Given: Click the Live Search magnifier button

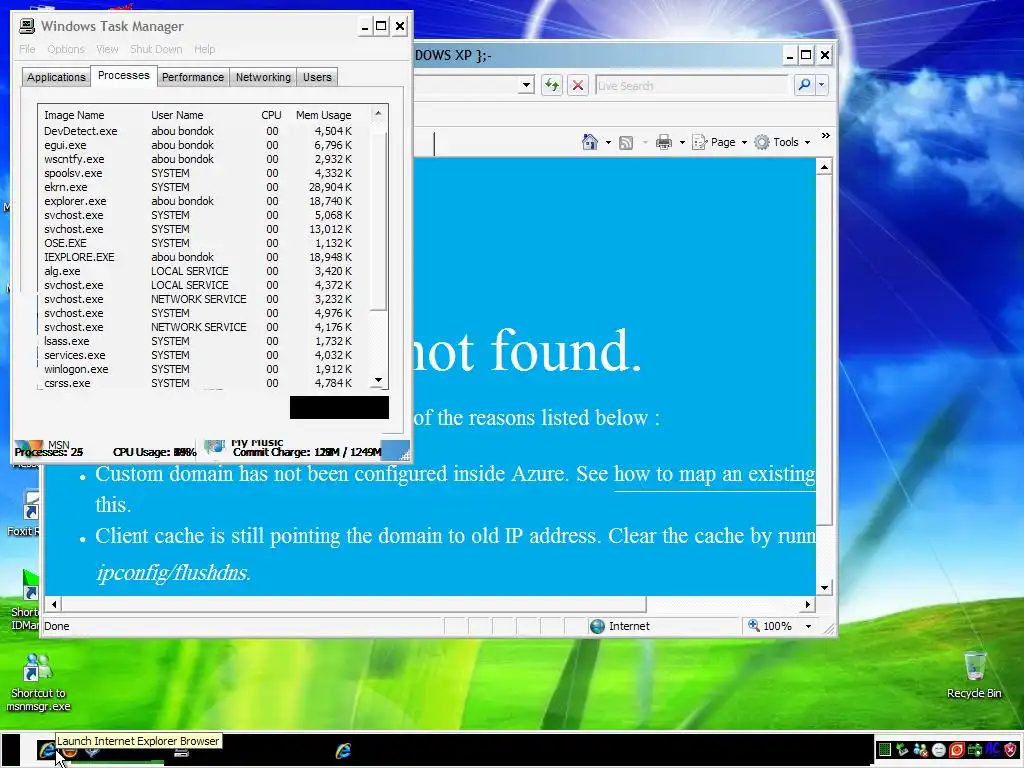Looking at the screenshot, I should [x=805, y=85].
